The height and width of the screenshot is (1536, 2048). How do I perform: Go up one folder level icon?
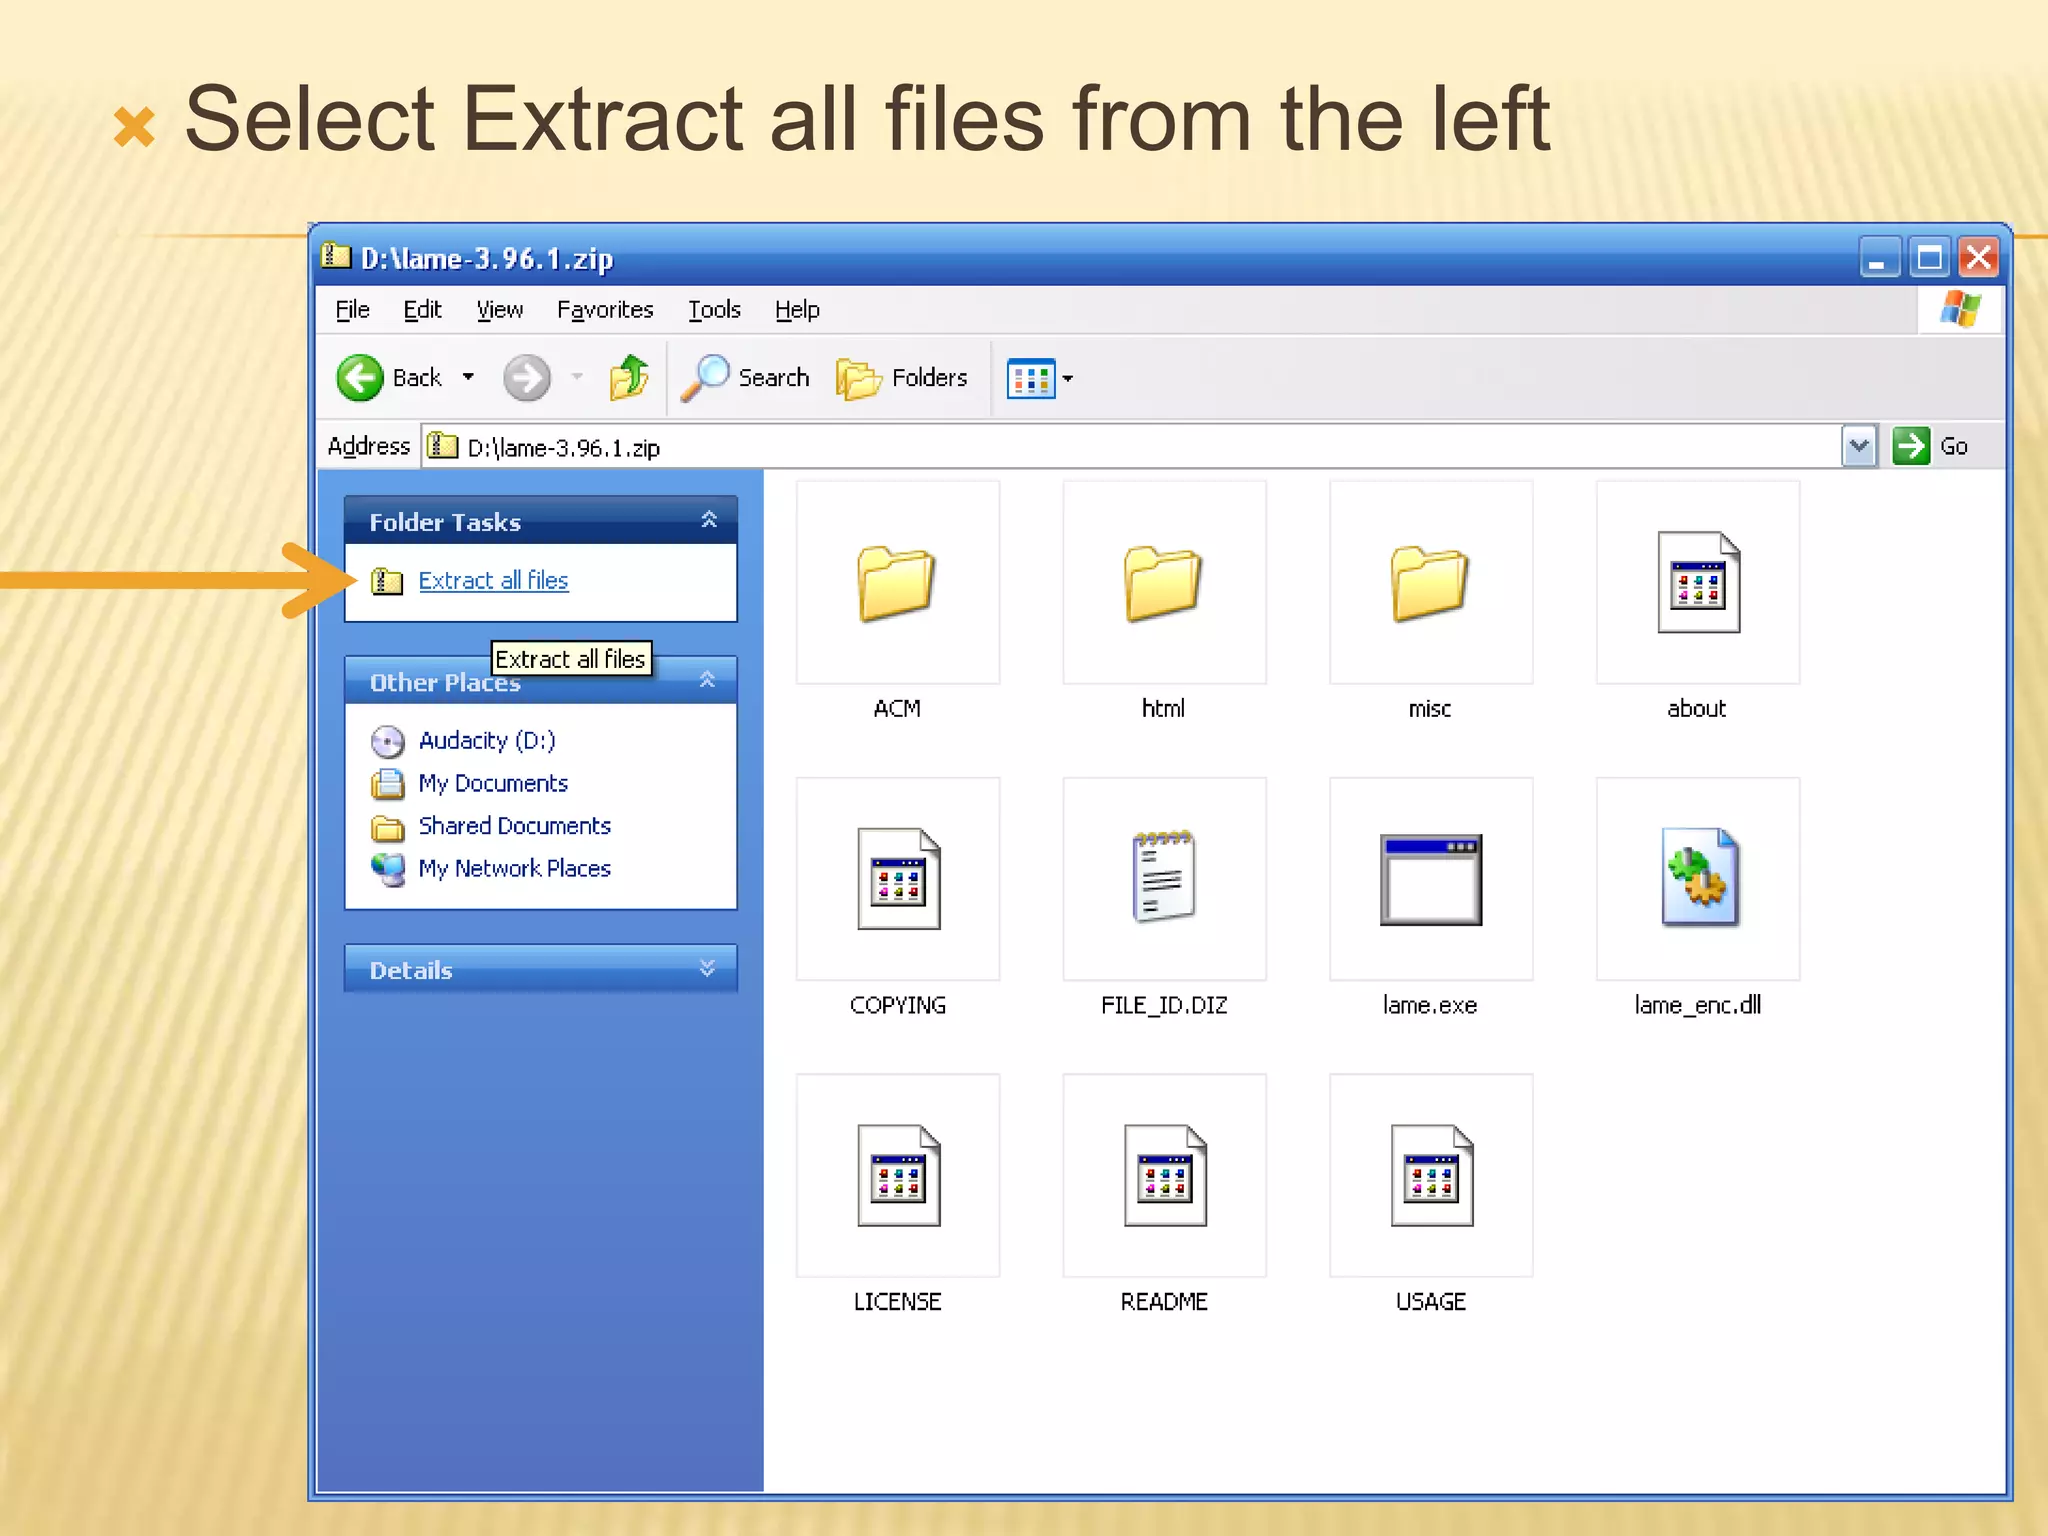point(629,378)
